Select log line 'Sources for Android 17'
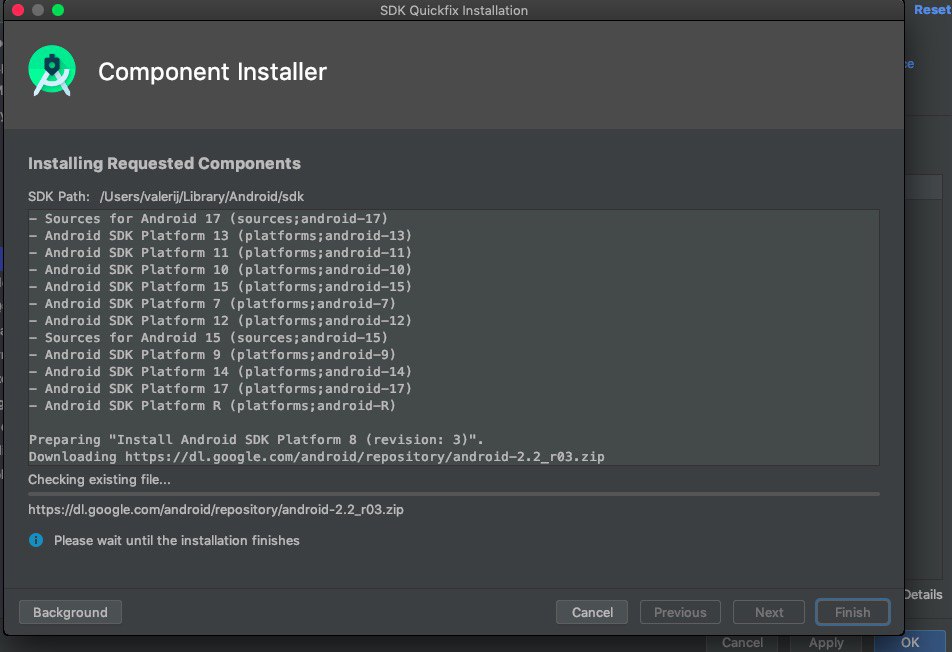This screenshot has height=652, width=952. [x=208, y=219]
